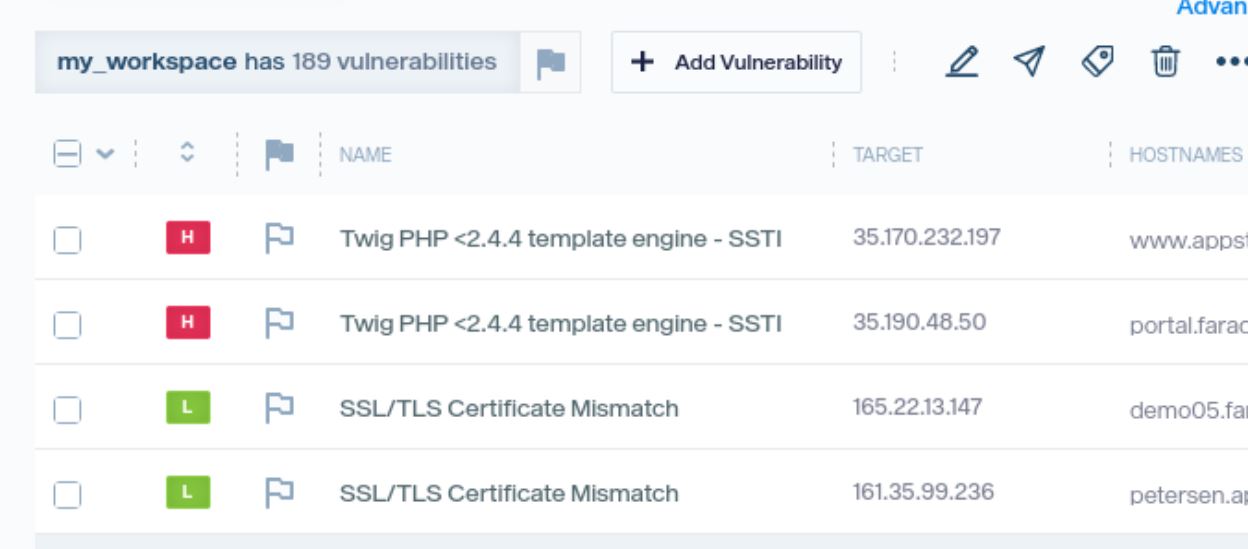Sort by the flag column header
Image resolution: width=1248 pixels, height=549 pixels.
279,155
